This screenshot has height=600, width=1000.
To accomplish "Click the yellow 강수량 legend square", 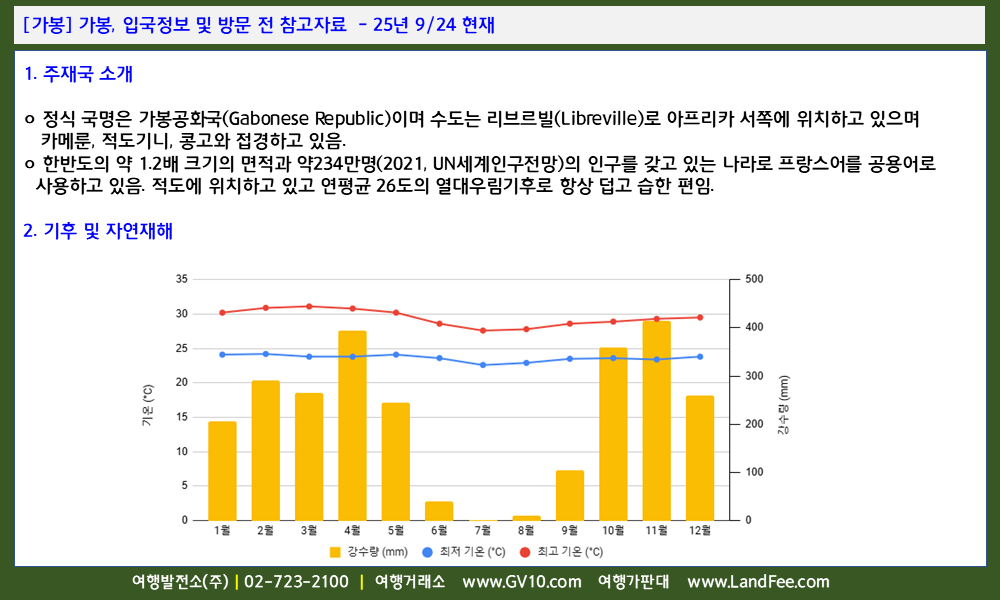I will [x=335, y=551].
